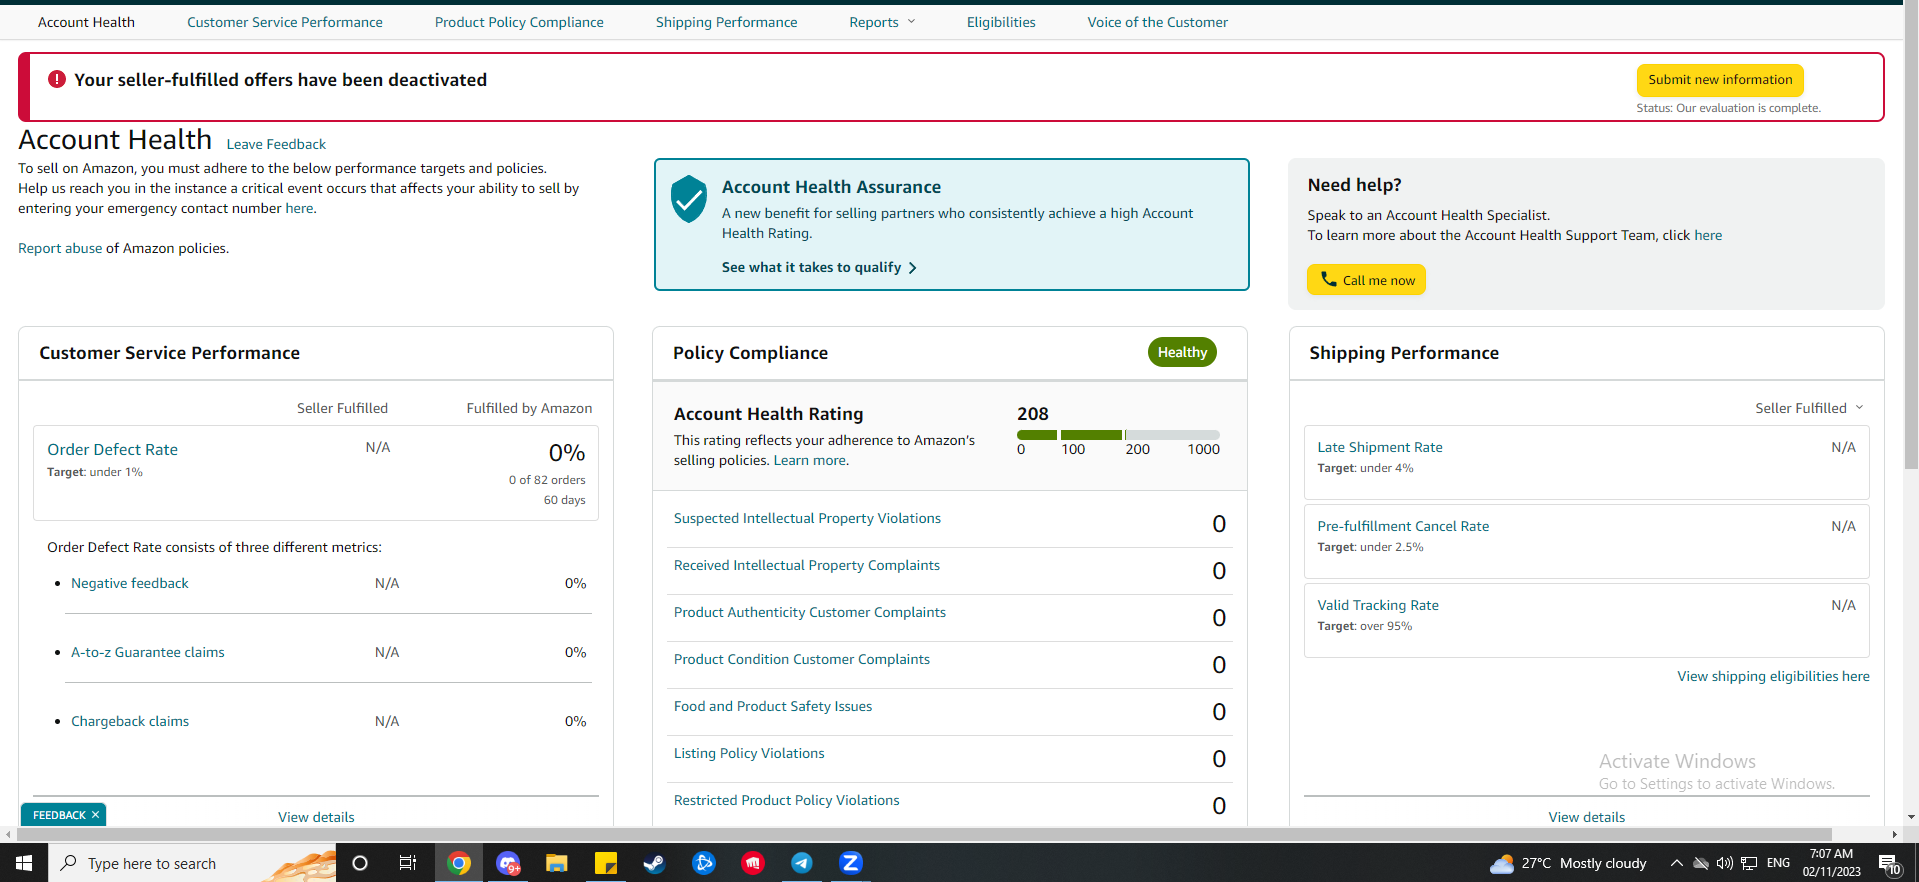Image resolution: width=1919 pixels, height=882 pixels.
Task: Open Telegram from the taskbar
Action: coord(802,863)
